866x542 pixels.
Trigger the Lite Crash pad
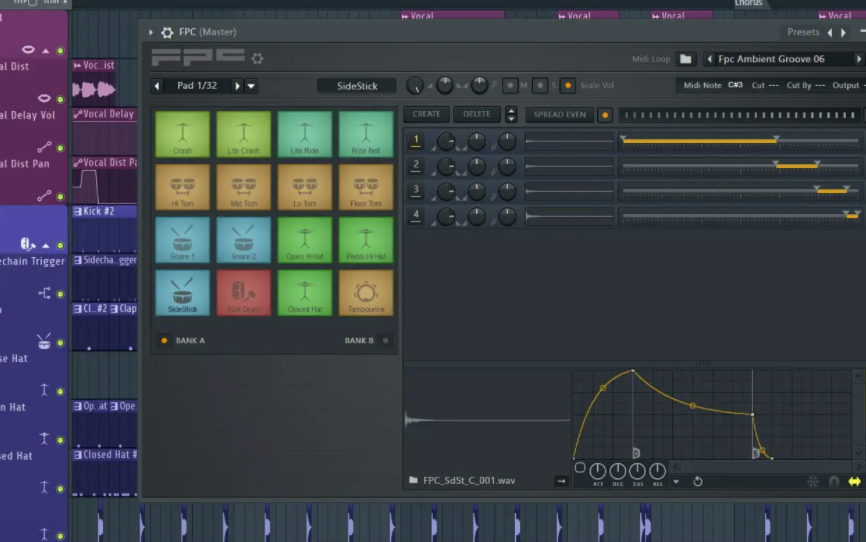[244, 134]
